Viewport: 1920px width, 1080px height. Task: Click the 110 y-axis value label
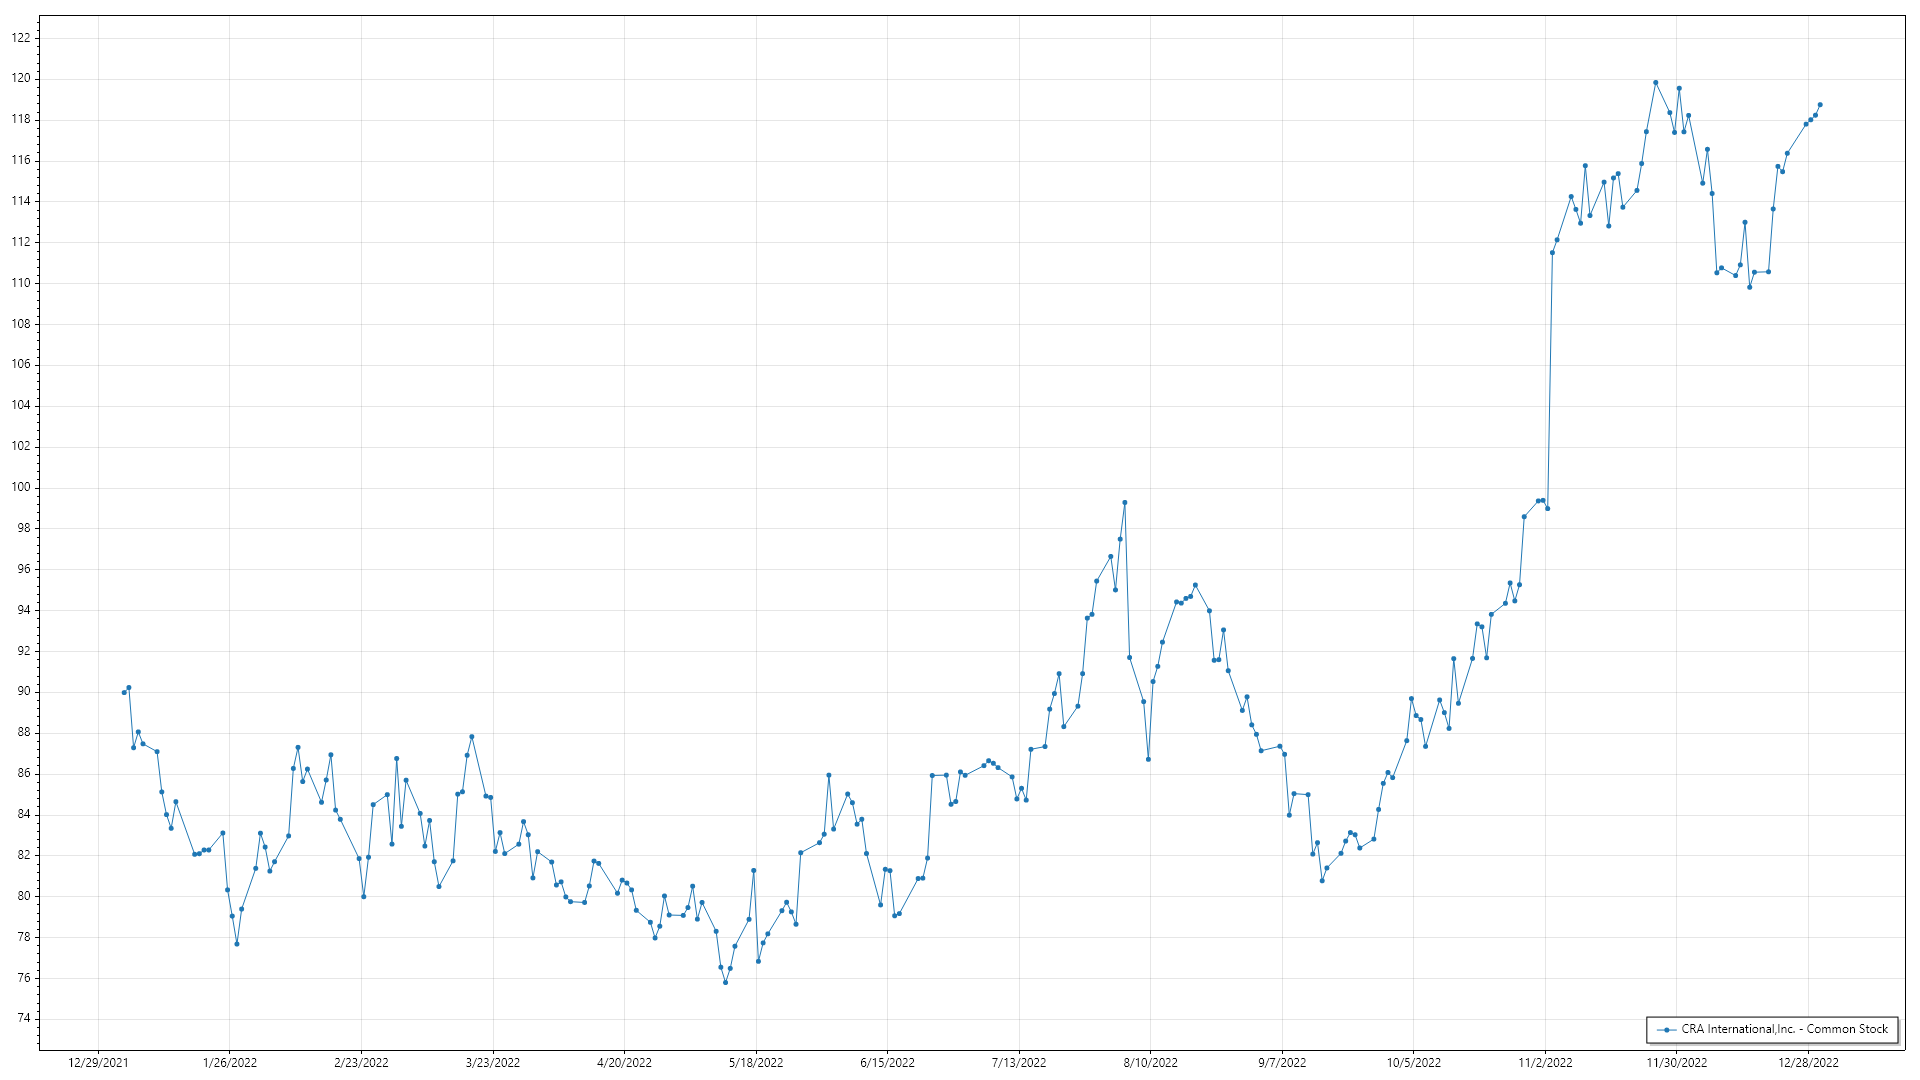[x=21, y=283]
